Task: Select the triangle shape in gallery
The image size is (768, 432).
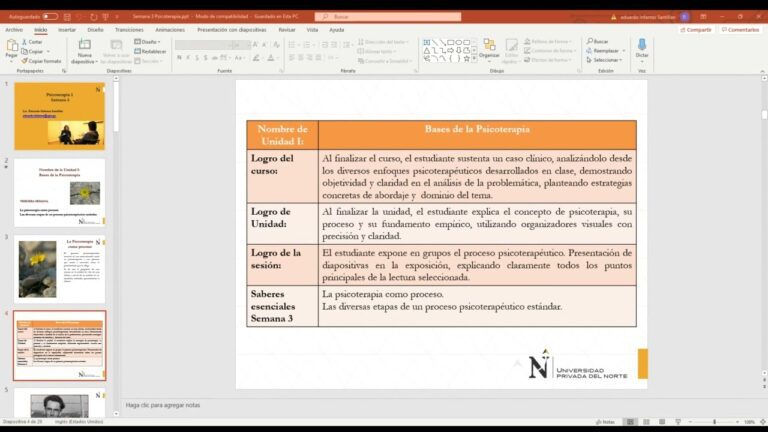Action: click(x=427, y=50)
